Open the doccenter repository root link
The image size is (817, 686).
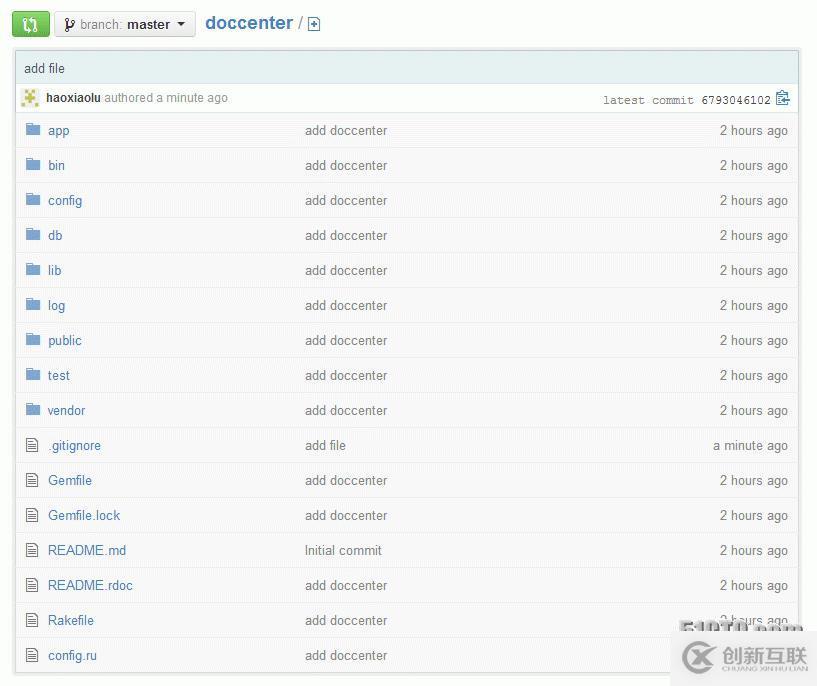click(249, 23)
